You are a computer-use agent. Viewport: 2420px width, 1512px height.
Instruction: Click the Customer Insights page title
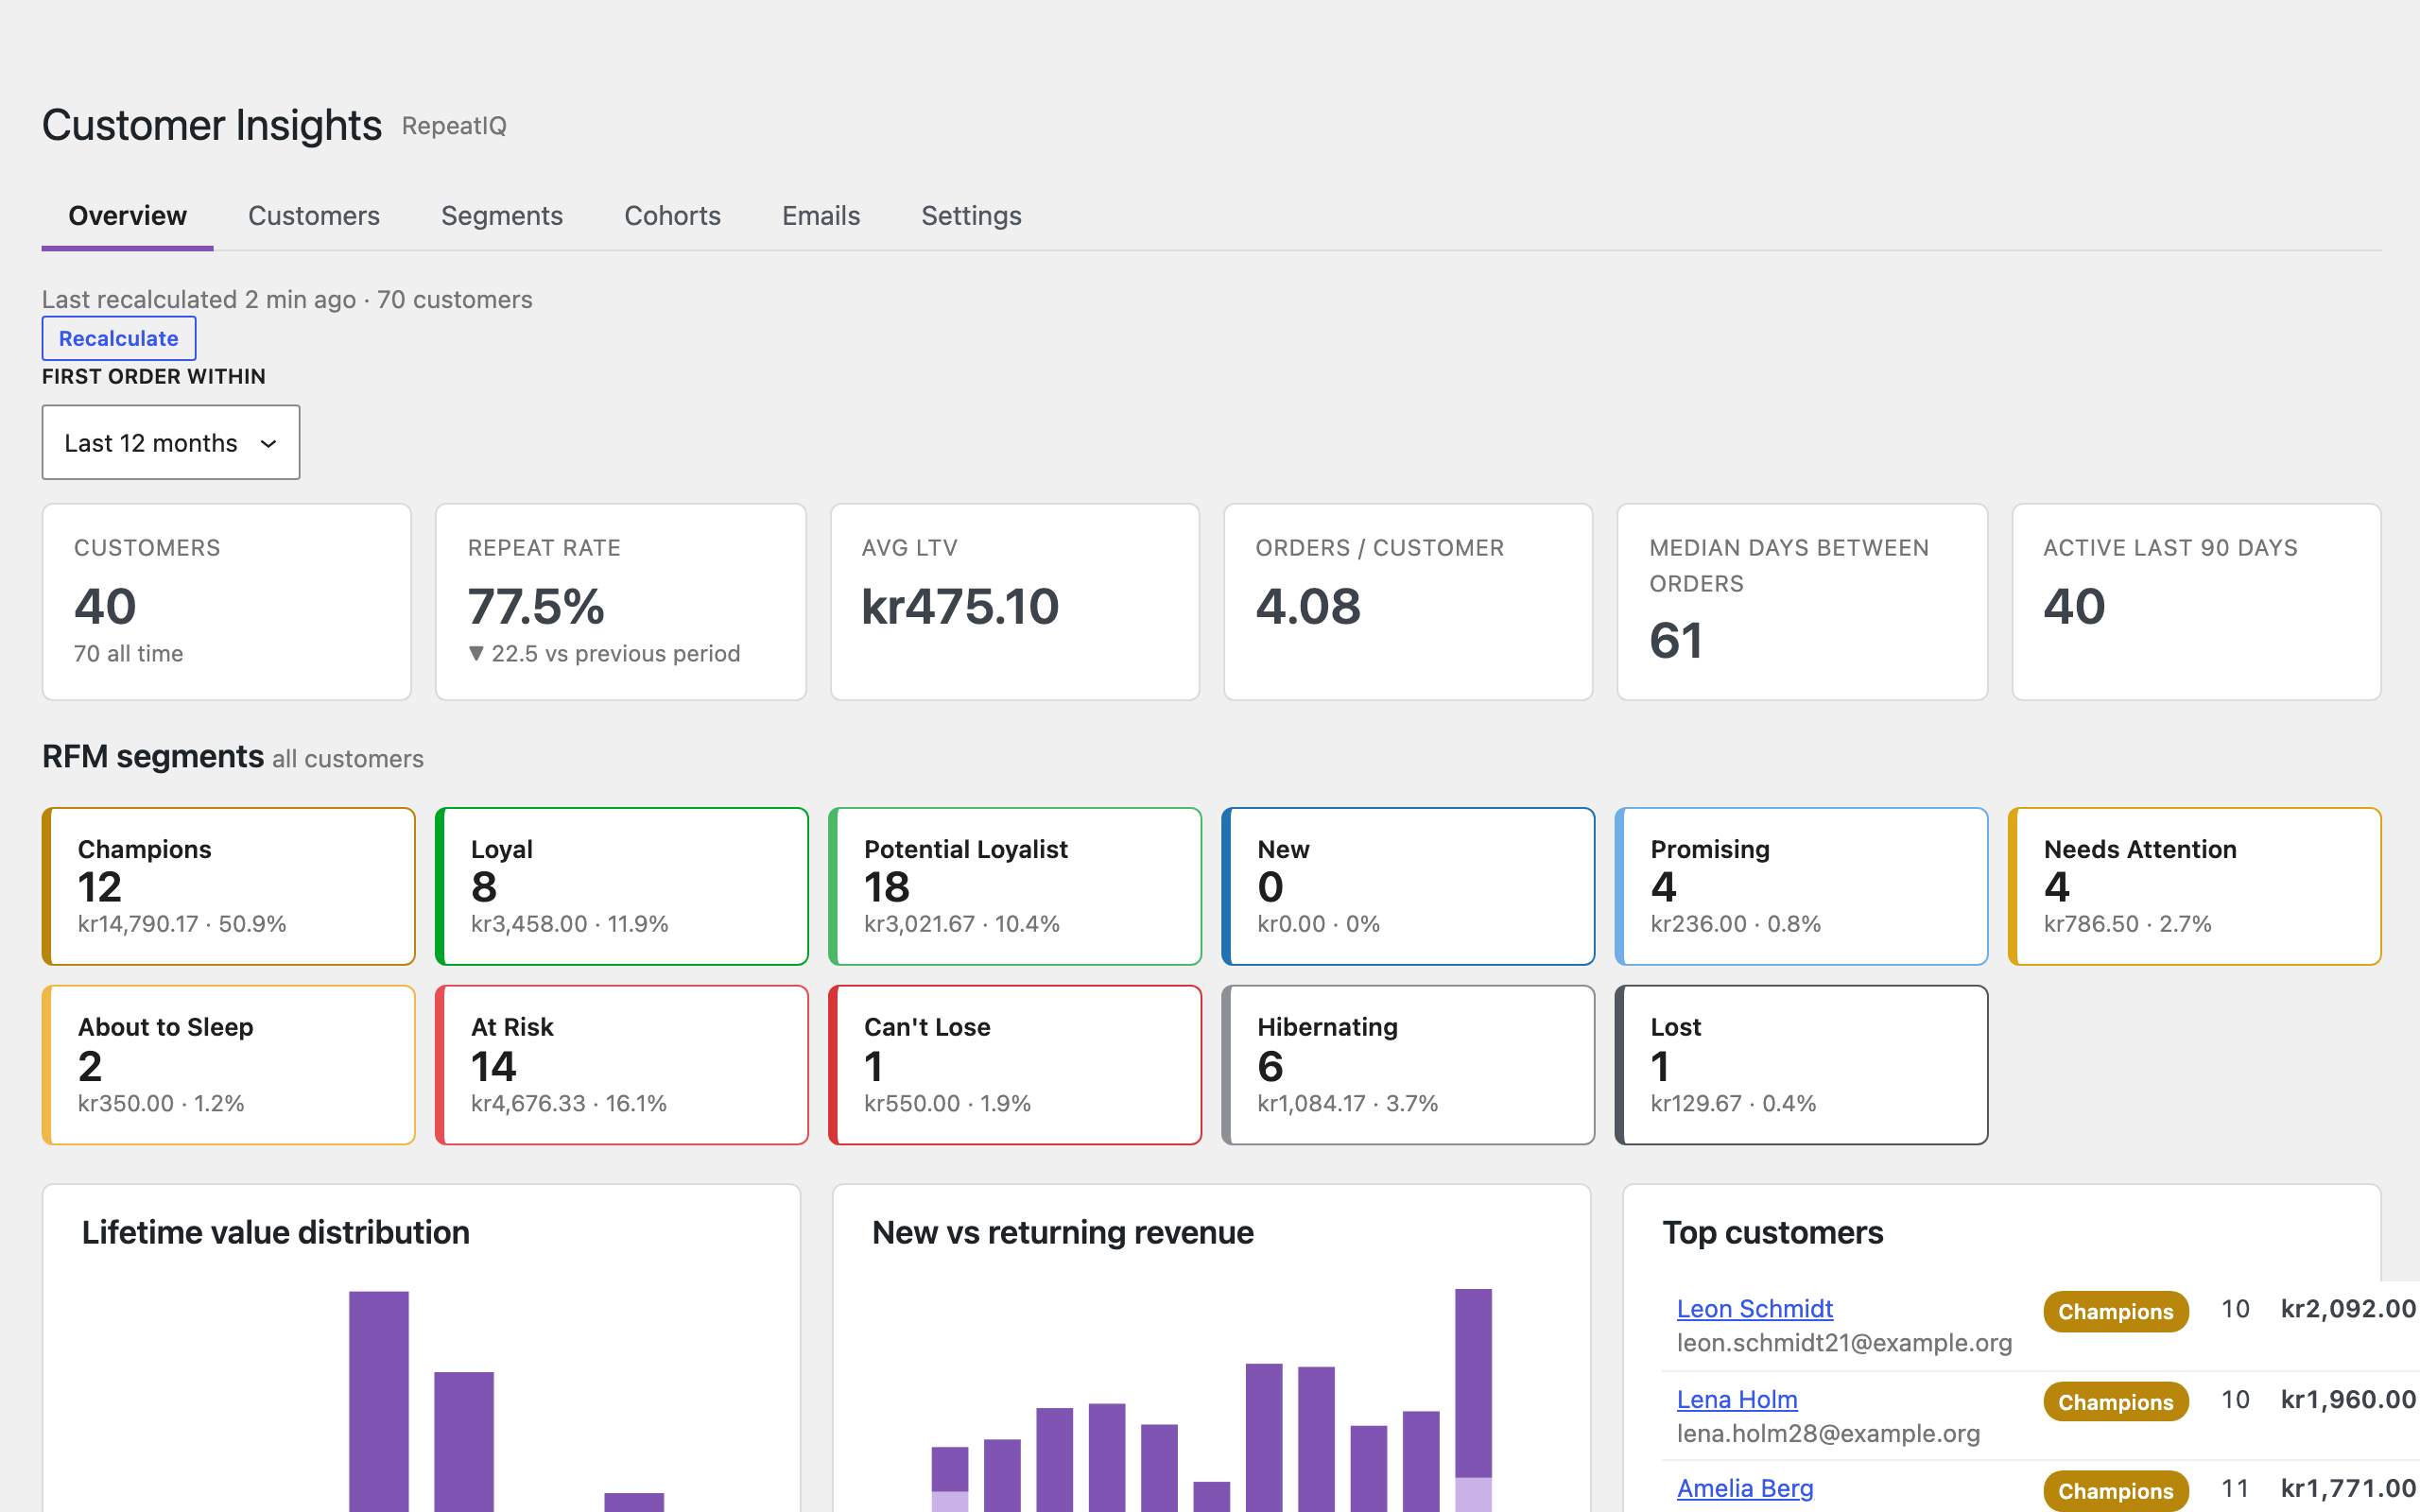tap(212, 125)
